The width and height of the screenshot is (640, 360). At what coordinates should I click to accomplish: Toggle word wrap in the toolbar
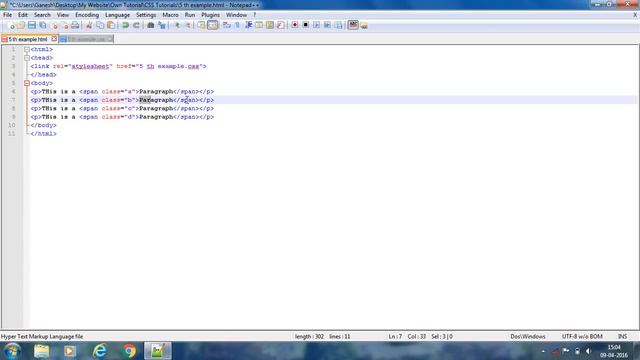[227, 25]
